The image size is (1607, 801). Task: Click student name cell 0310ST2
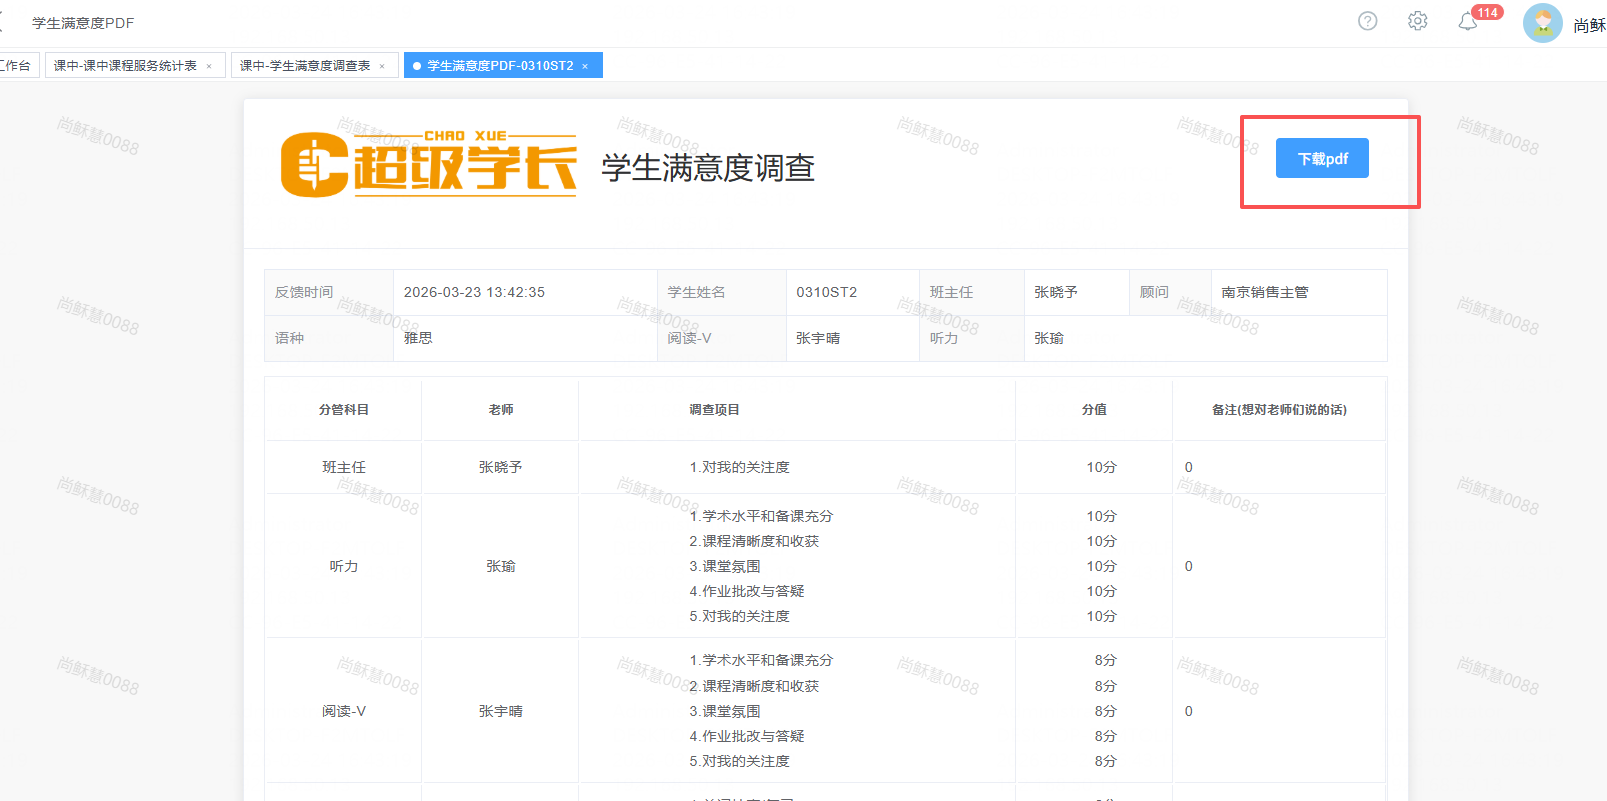click(826, 292)
